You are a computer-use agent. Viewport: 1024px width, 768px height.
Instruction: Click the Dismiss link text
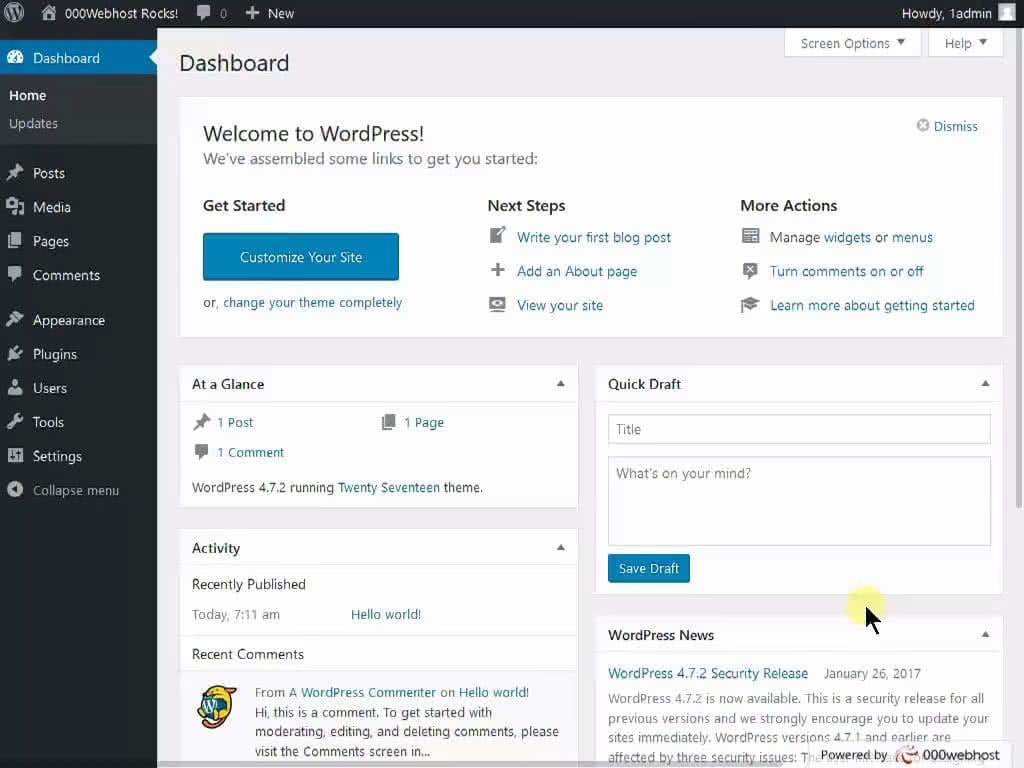click(x=955, y=126)
